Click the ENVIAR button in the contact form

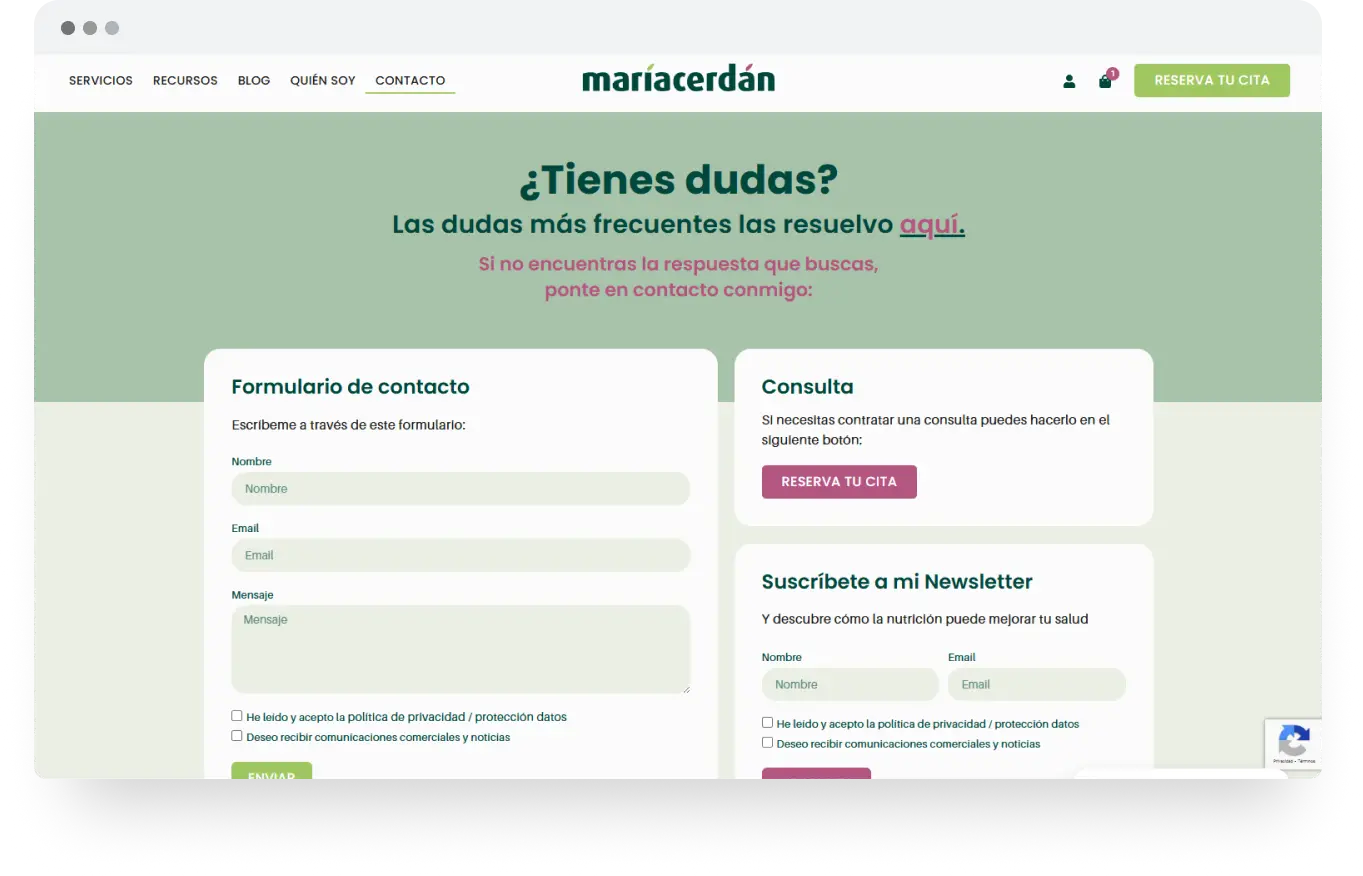(x=272, y=771)
